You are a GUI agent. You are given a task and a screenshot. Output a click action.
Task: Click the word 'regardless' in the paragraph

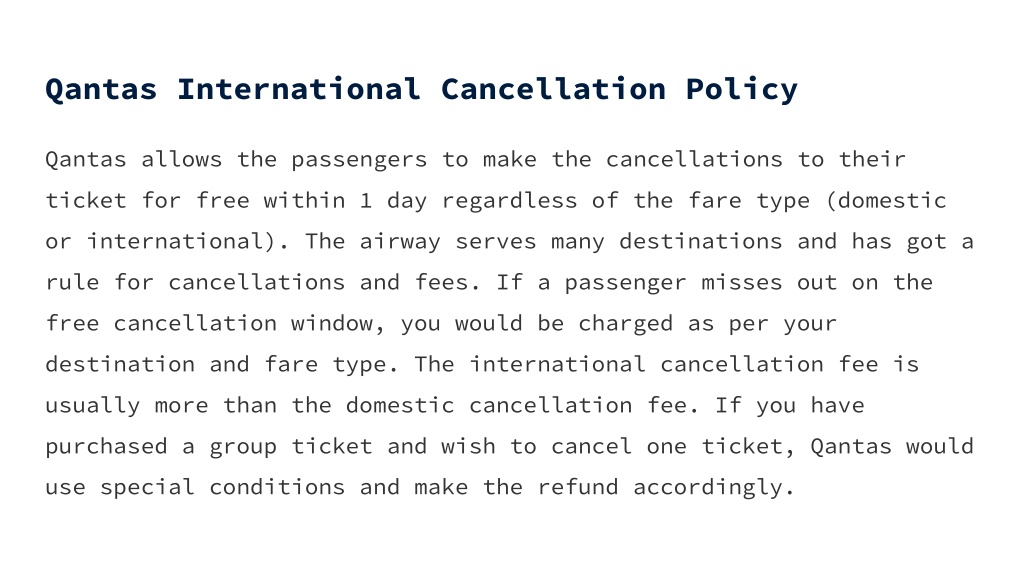coord(509,201)
